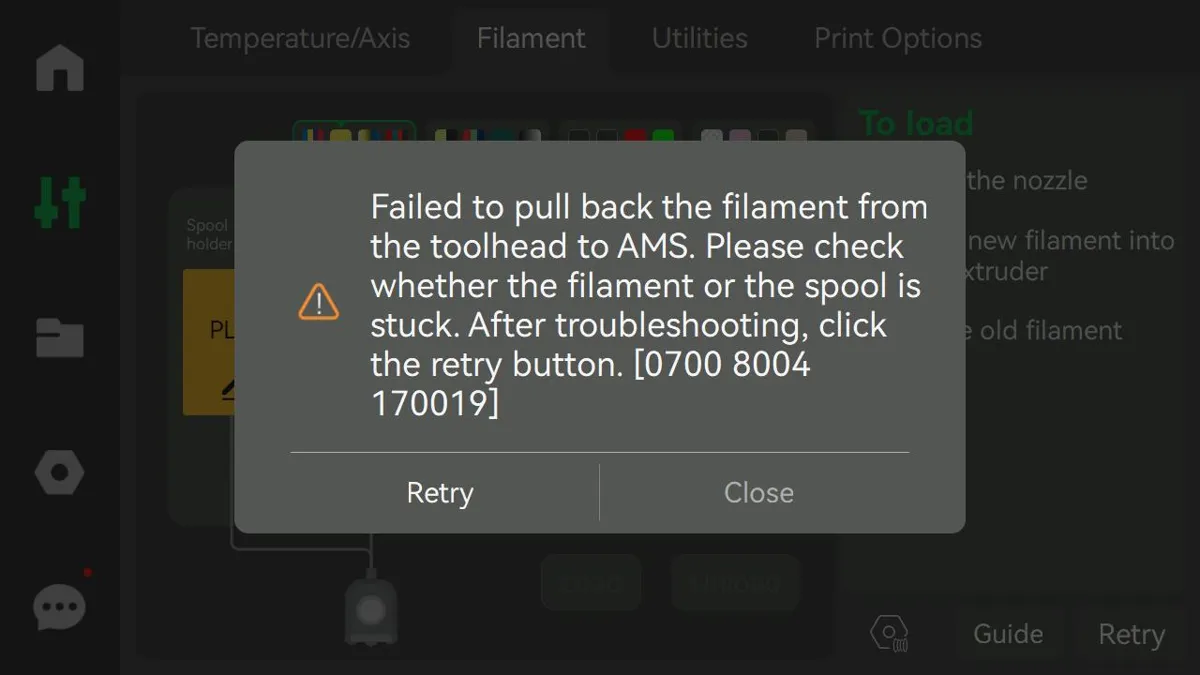Viewport: 1200px width, 675px height.
Task: Select the third AMS with red and green
Action: tap(621, 132)
